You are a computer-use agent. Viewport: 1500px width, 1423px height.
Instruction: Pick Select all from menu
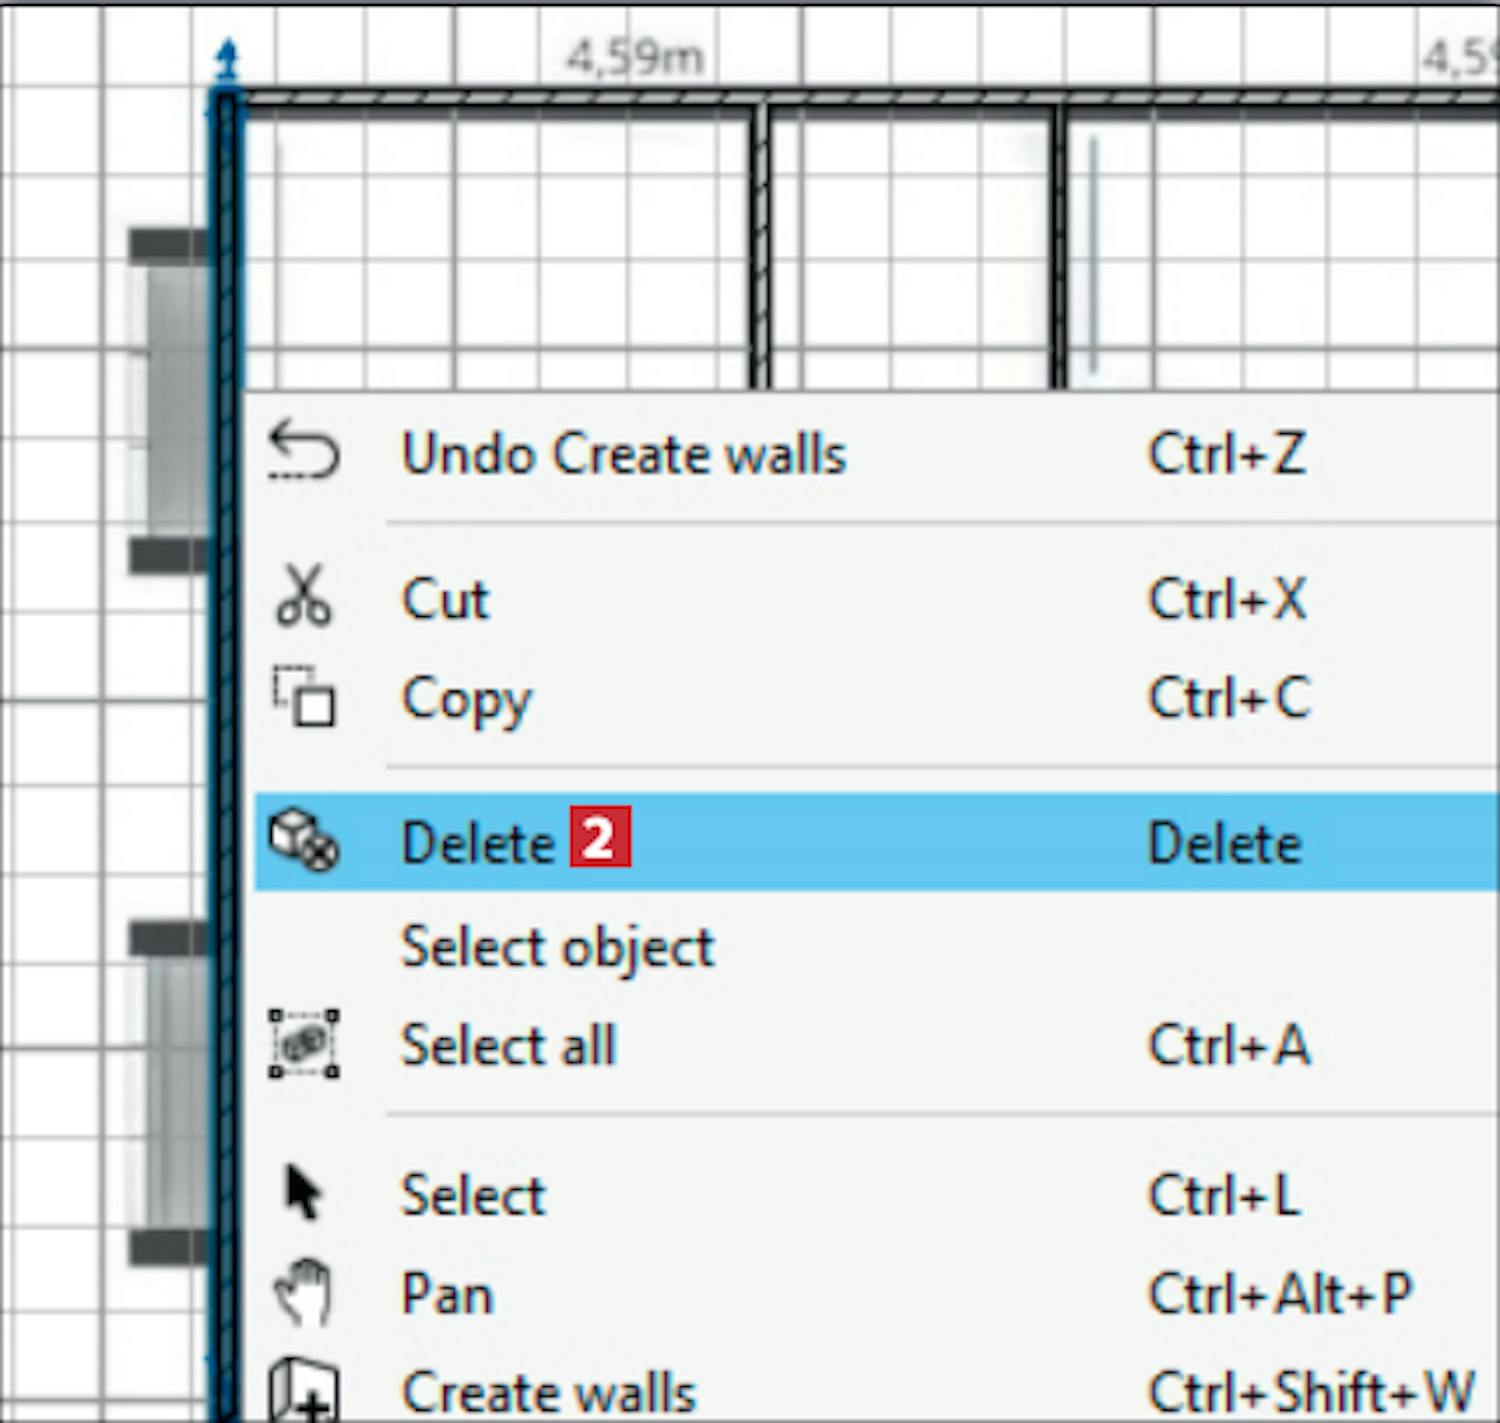pos(508,1046)
